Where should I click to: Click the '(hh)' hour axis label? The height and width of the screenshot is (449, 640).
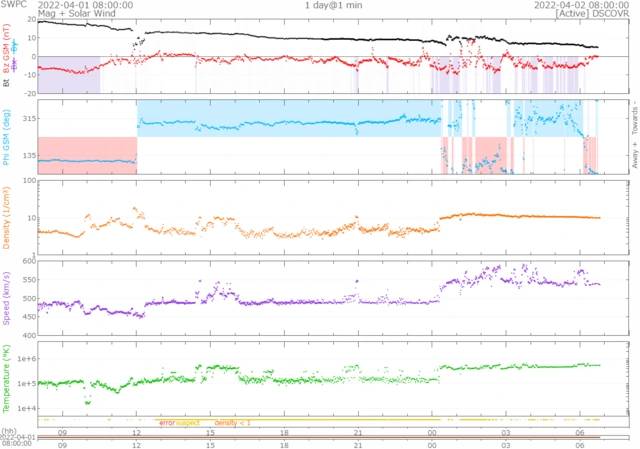tap(9, 431)
